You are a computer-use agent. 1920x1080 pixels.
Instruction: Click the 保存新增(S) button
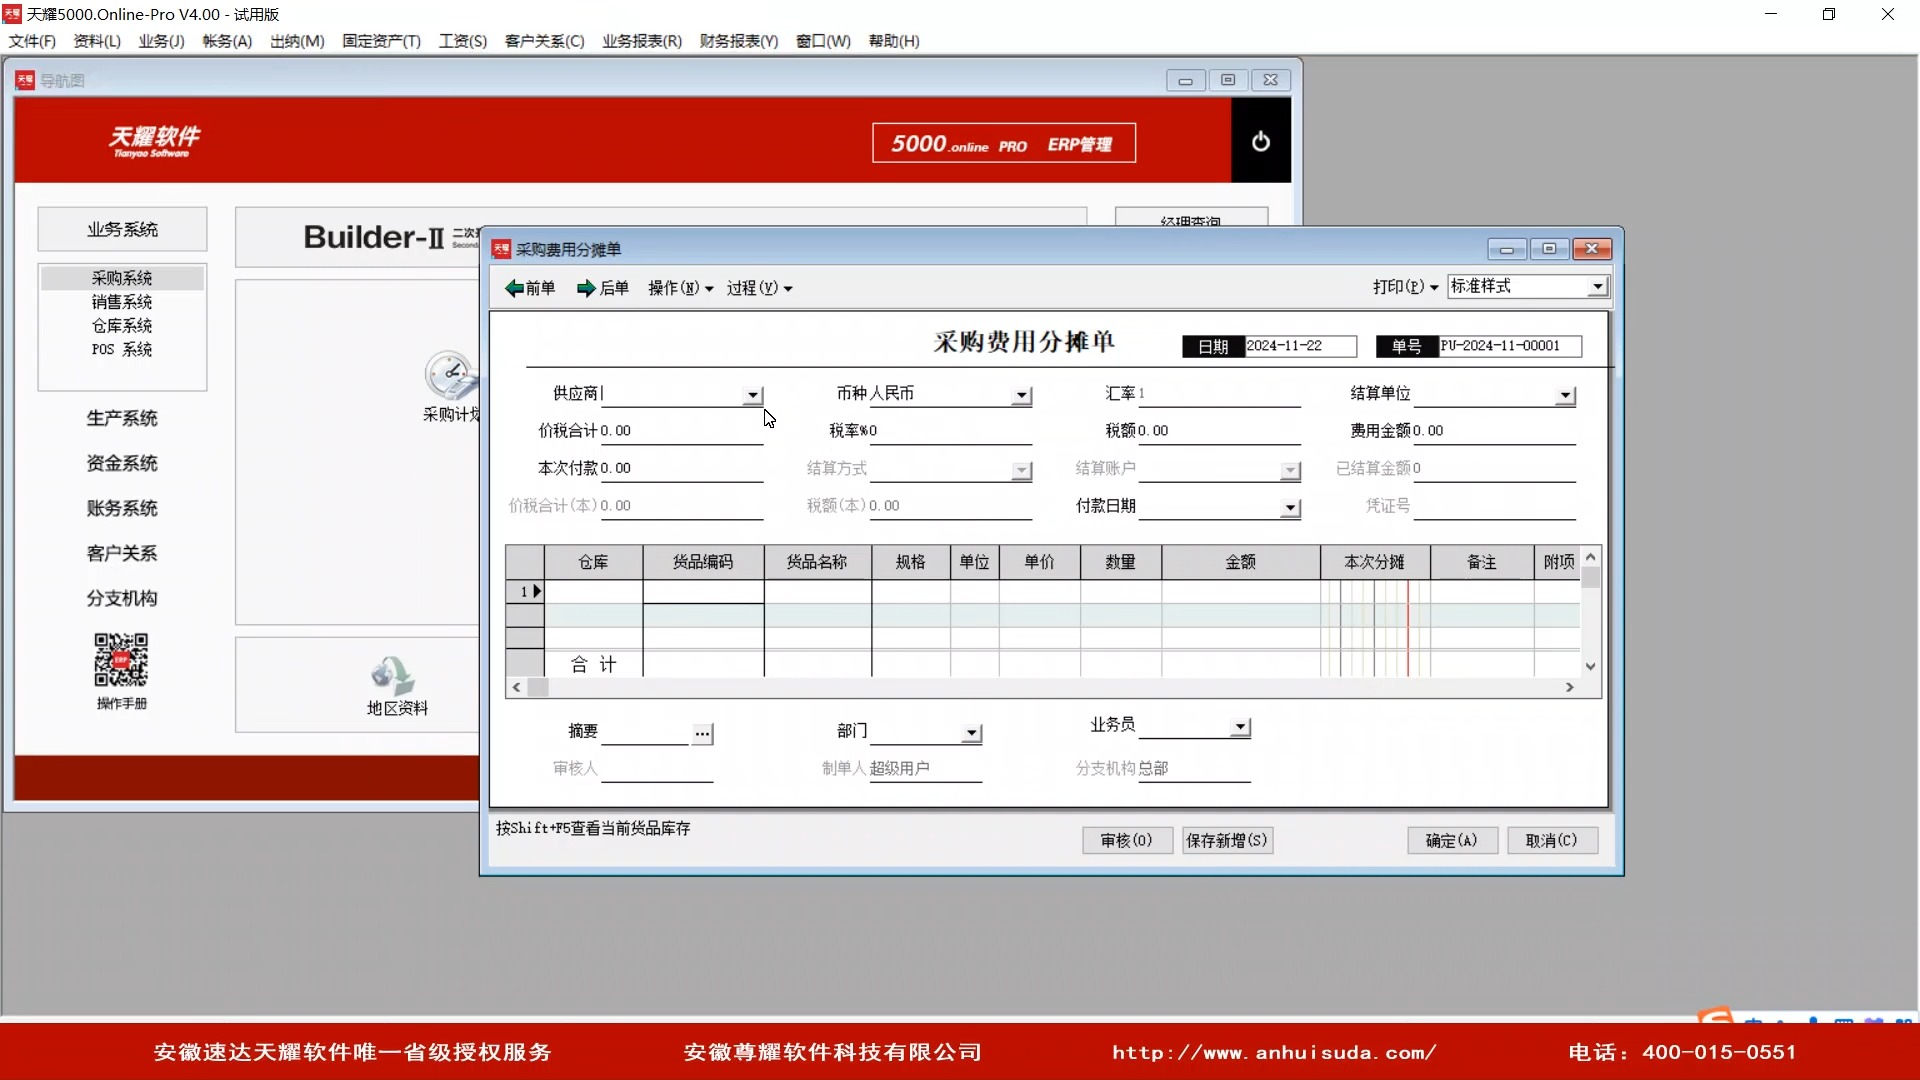1226,840
